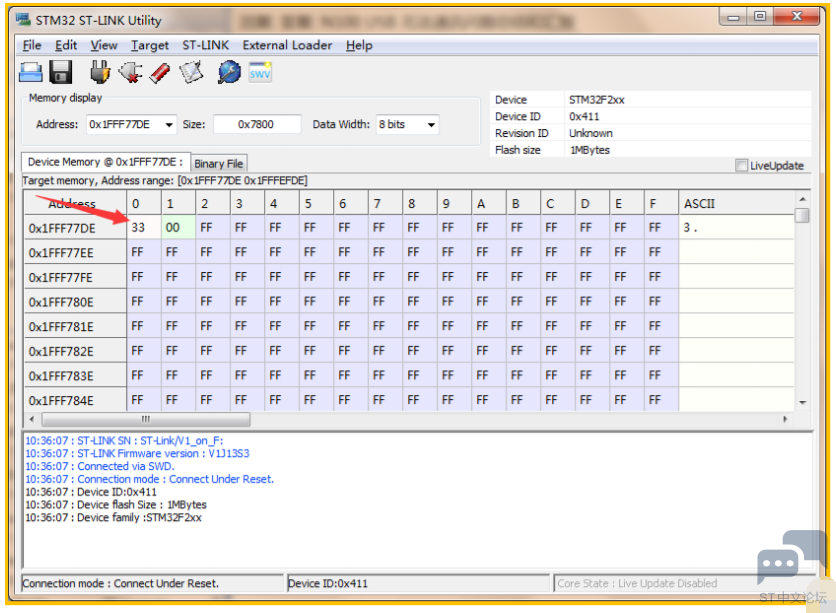Click address row 0x1FFF783E
The height and width of the screenshot is (613, 836).
pos(75,376)
